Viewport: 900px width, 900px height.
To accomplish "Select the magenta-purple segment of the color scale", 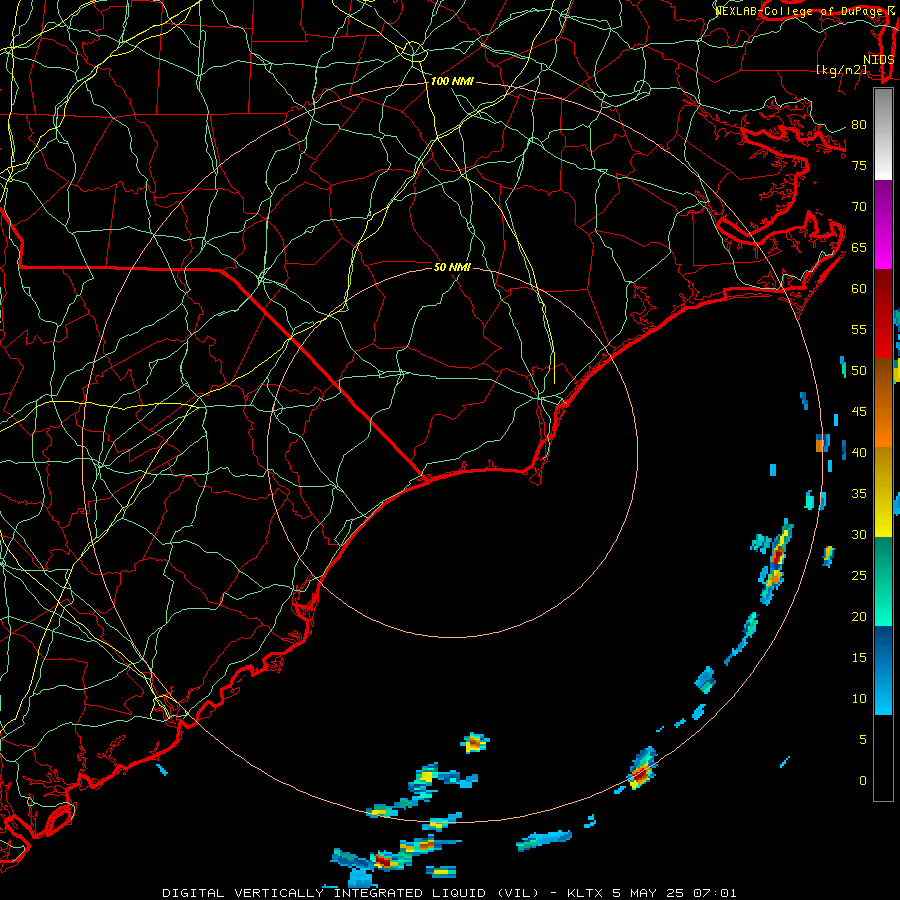I will 883,224.
